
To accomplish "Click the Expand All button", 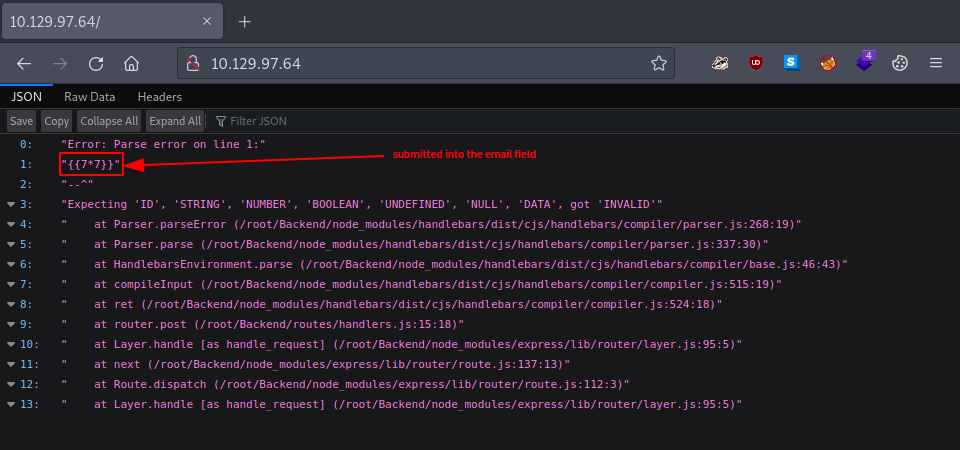I will pos(175,121).
